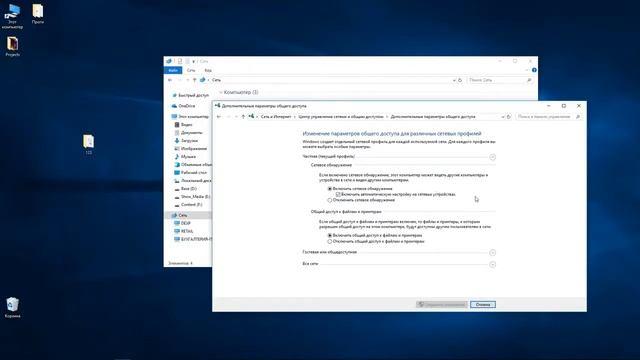Image resolution: width=640 pixels, height=360 pixels.
Task: Open the Вид ribbon tab in Explorer
Action: coord(208,70)
